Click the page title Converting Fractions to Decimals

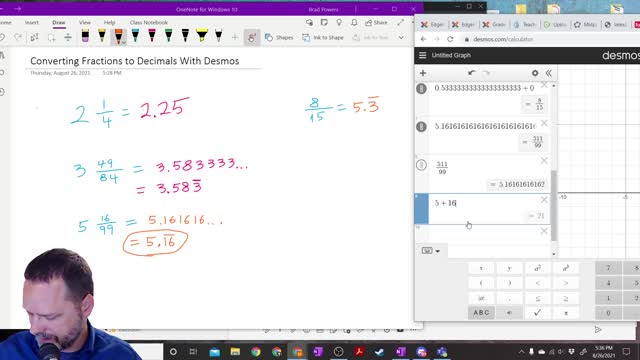tap(135, 61)
